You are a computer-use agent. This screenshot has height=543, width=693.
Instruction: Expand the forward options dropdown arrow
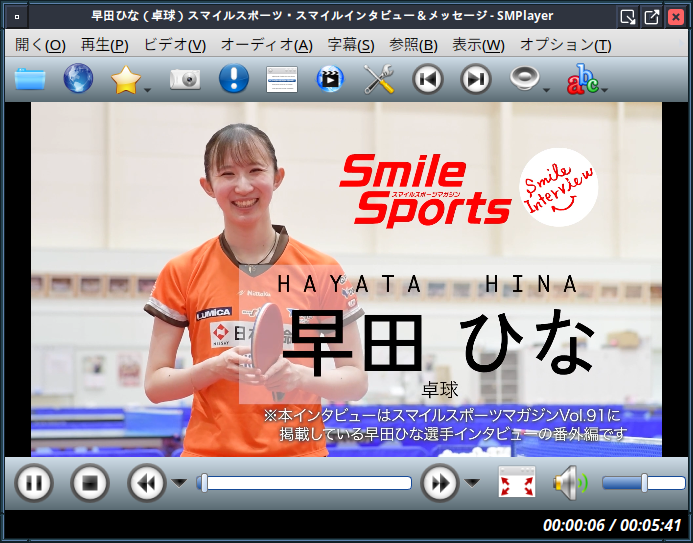pos(472,483)
